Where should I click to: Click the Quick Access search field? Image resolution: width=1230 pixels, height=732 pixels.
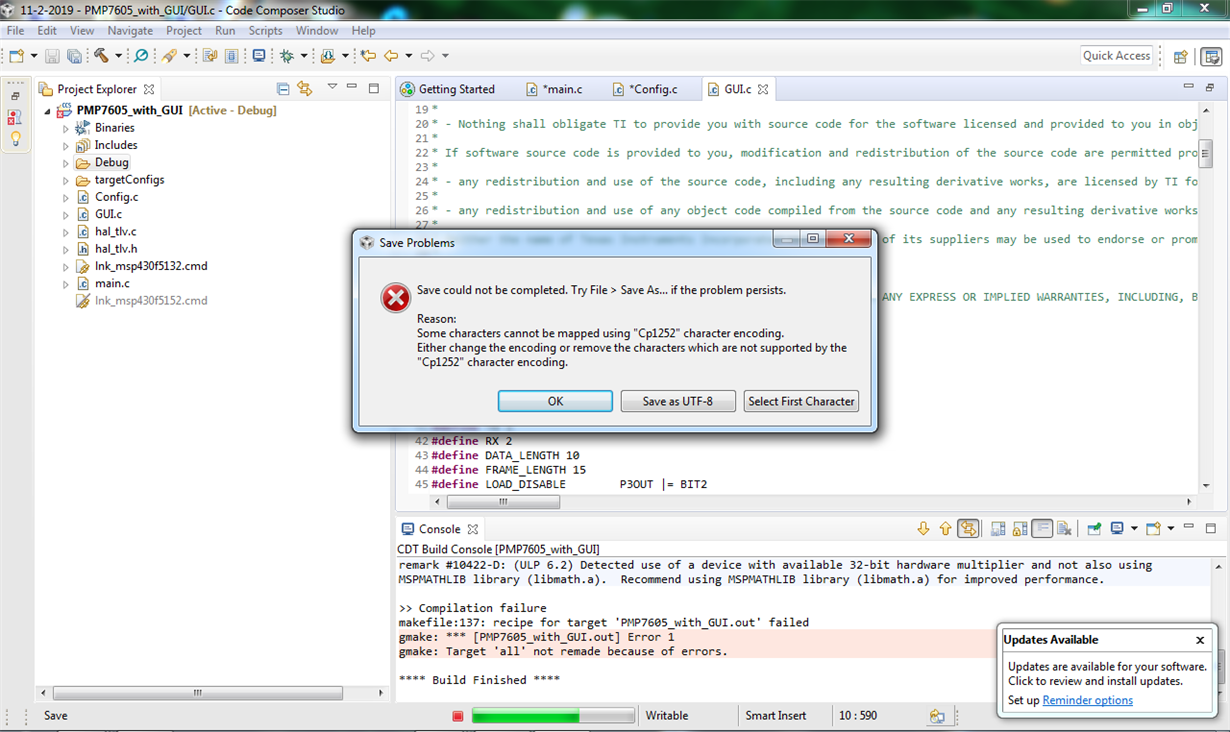point(1116,56)
